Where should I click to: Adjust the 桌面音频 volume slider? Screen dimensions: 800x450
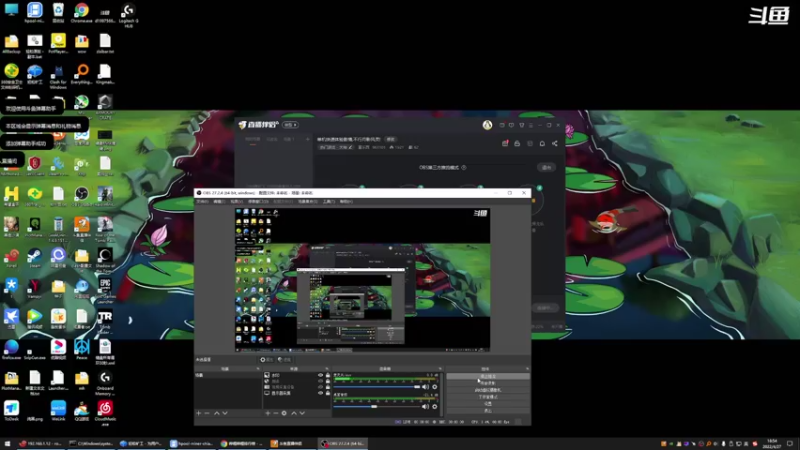(377, 407)
